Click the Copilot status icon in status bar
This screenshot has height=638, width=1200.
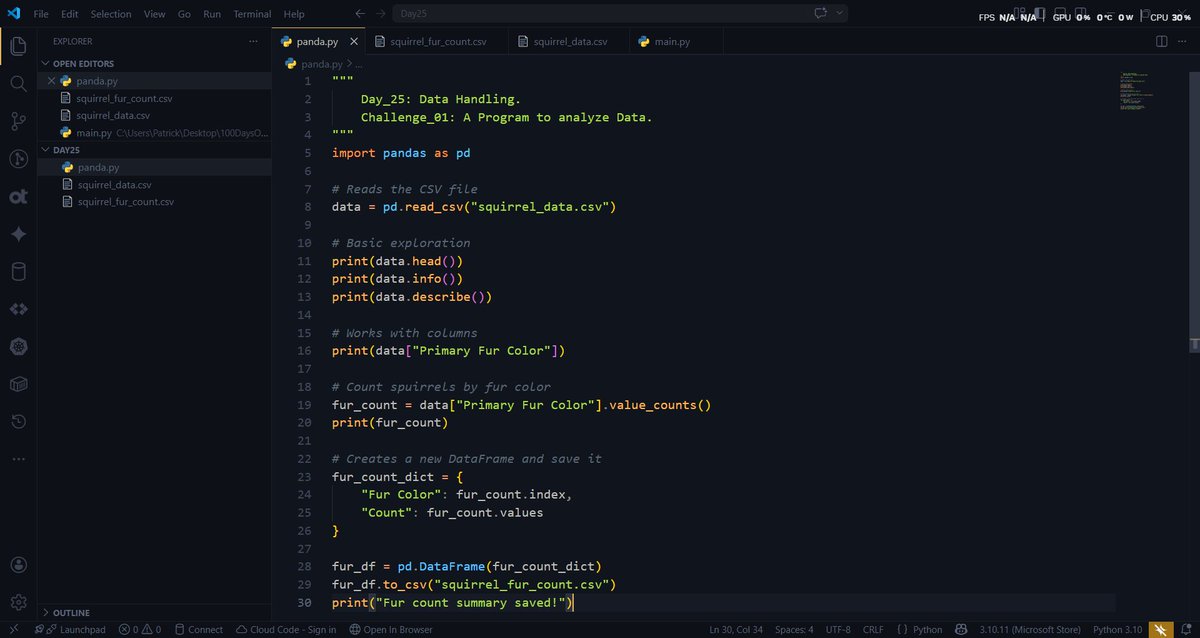coord(961,629)
